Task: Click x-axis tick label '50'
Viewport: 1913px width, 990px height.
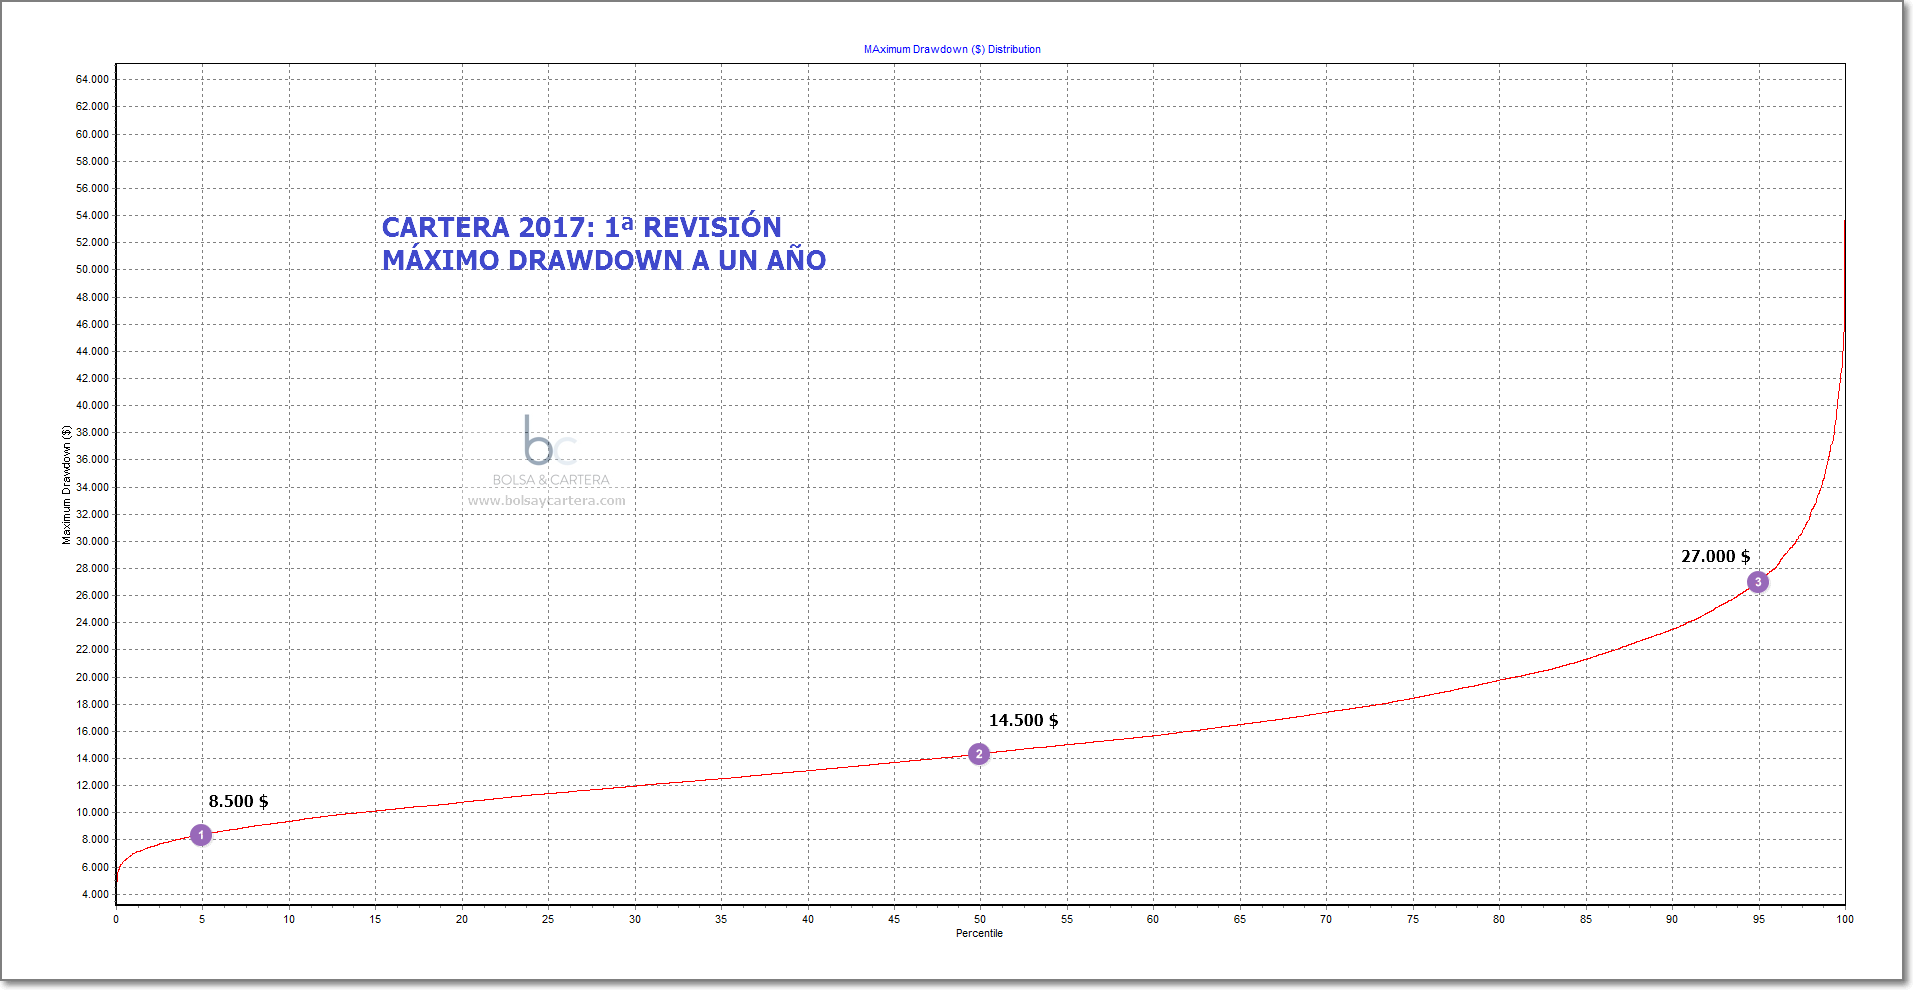Action: coord(980,919)
